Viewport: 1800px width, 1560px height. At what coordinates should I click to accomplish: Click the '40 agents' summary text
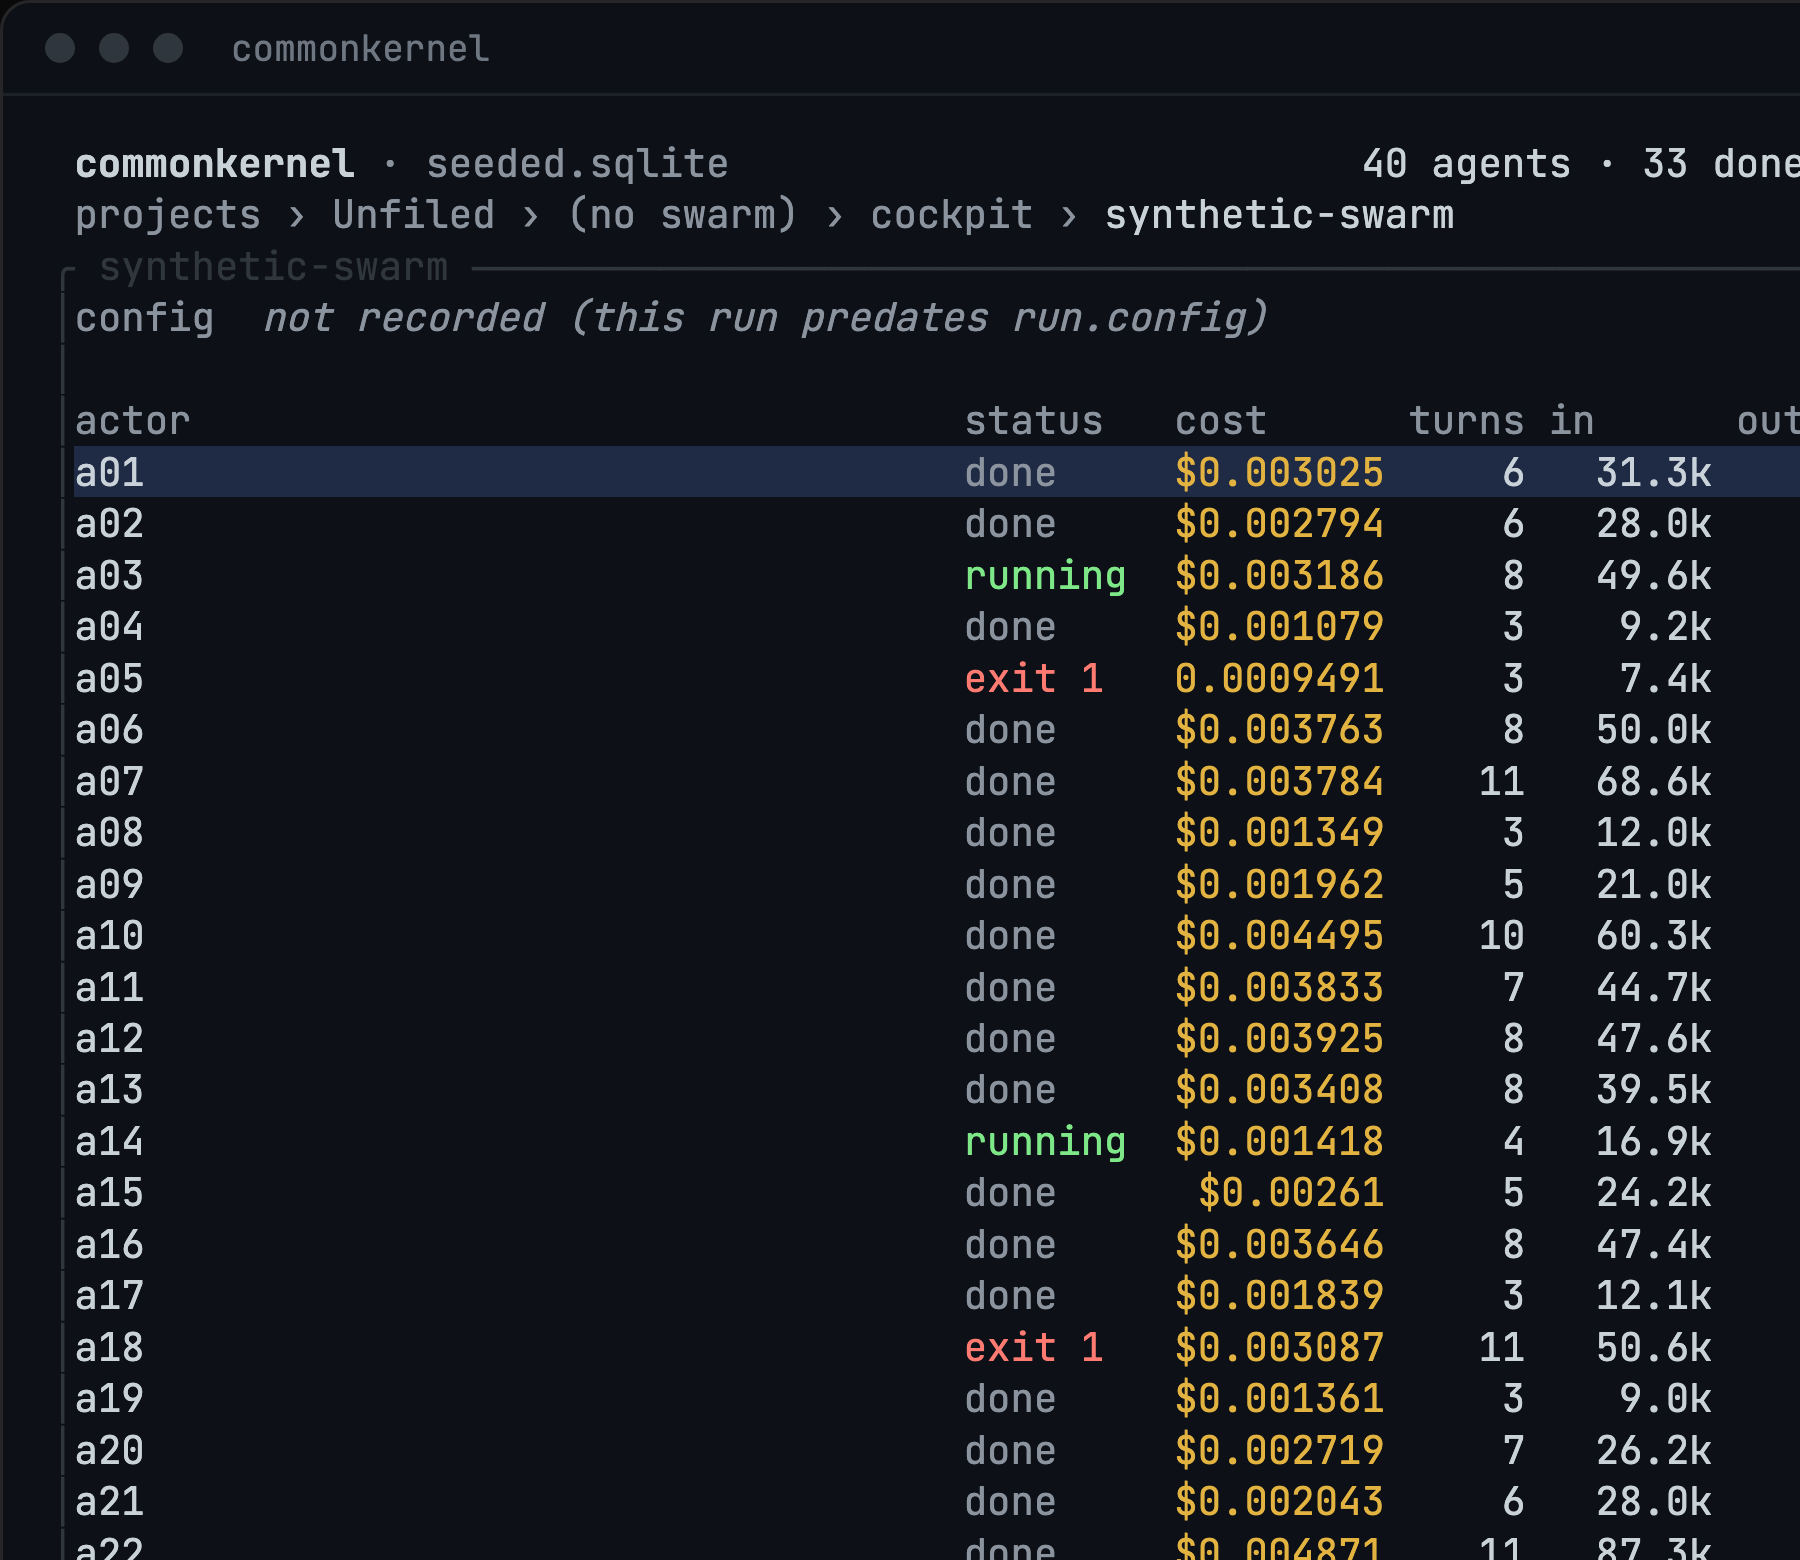[1466, 164]
